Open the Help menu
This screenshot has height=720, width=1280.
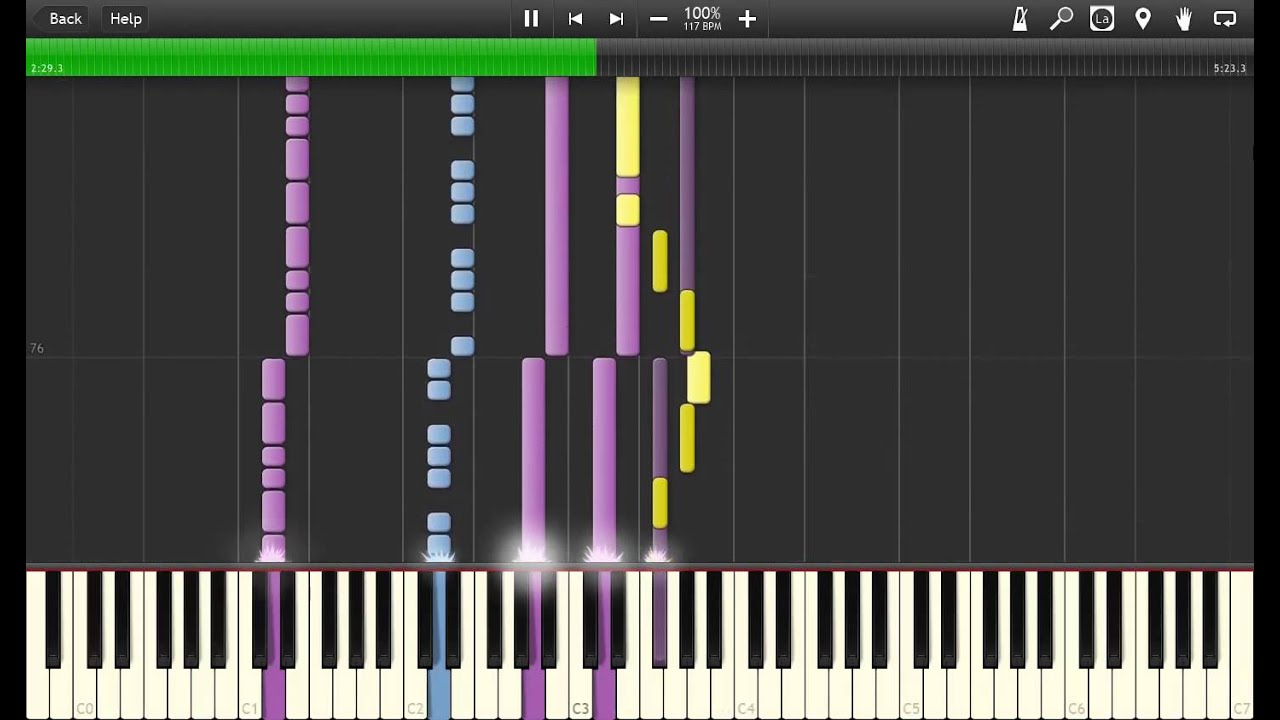click(126, 18)
